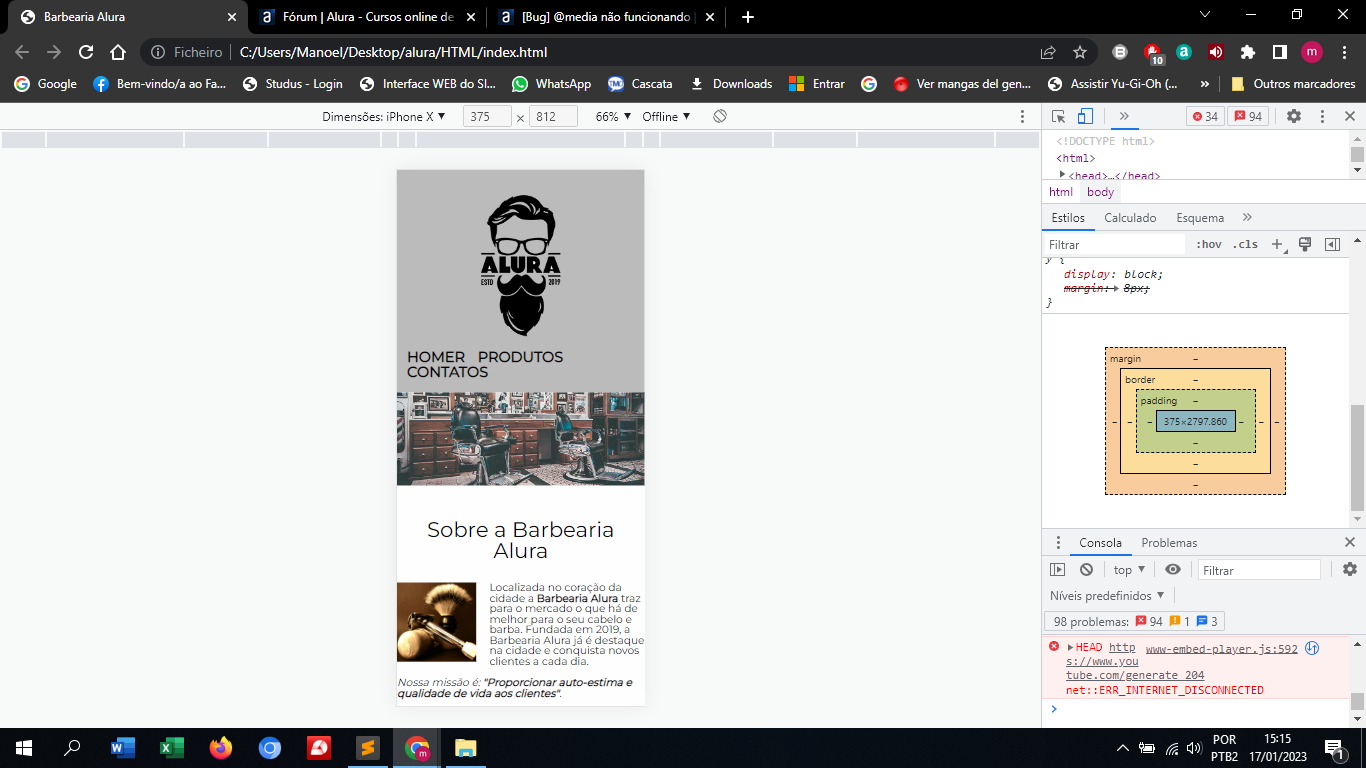Viewport: 1366px width, 768px height.
Task: Select the html breadcrumb
Action: [1061, 192]
